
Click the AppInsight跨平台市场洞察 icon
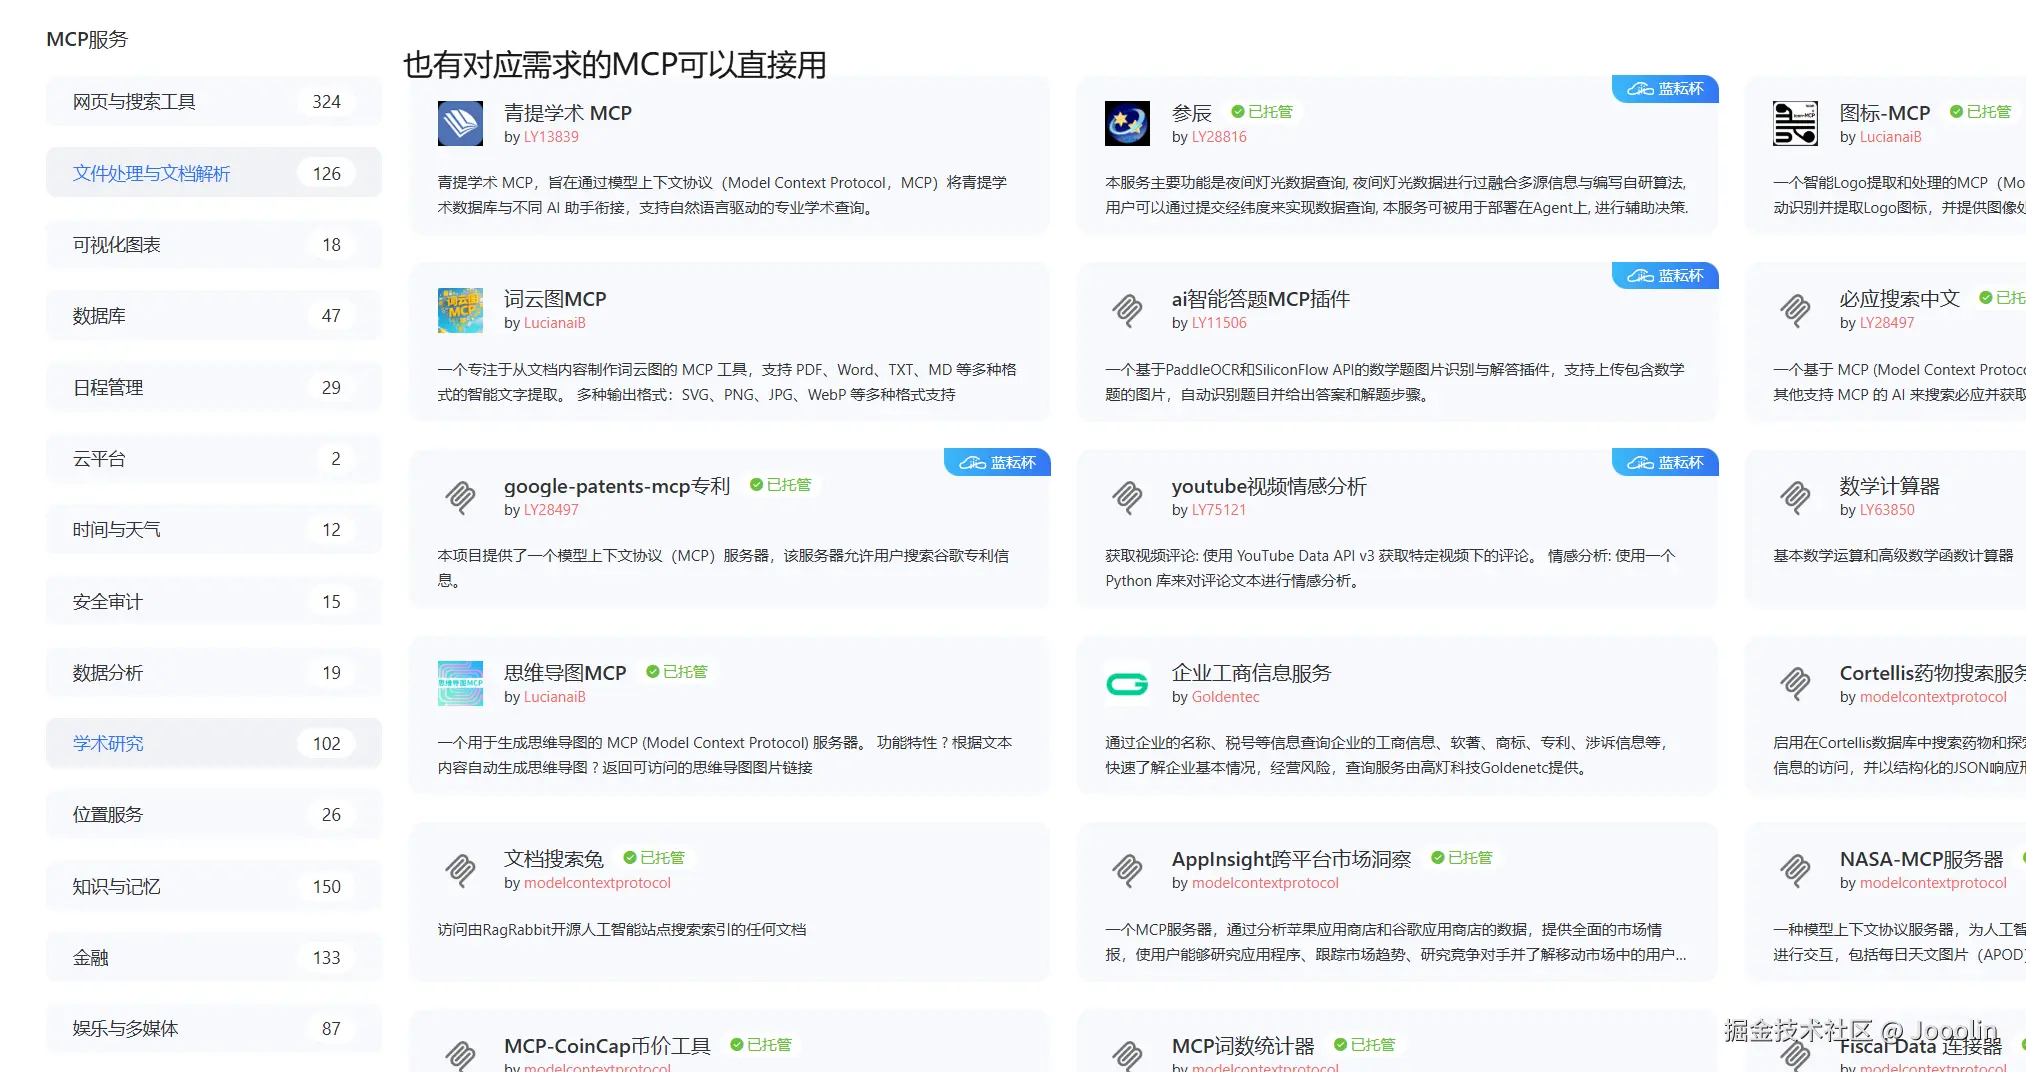click(x=1127, y=870)
